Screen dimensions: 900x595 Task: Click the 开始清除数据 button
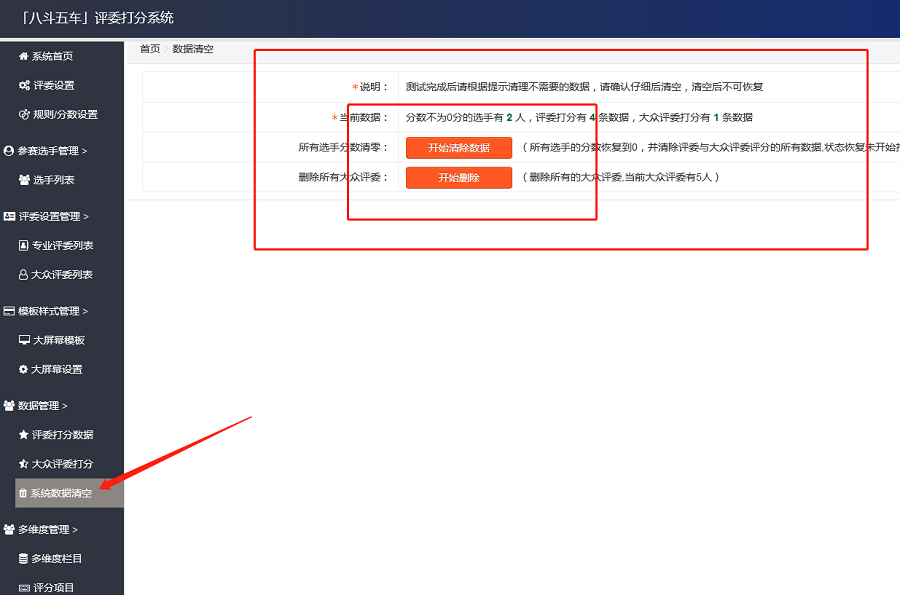click(459, 148)
